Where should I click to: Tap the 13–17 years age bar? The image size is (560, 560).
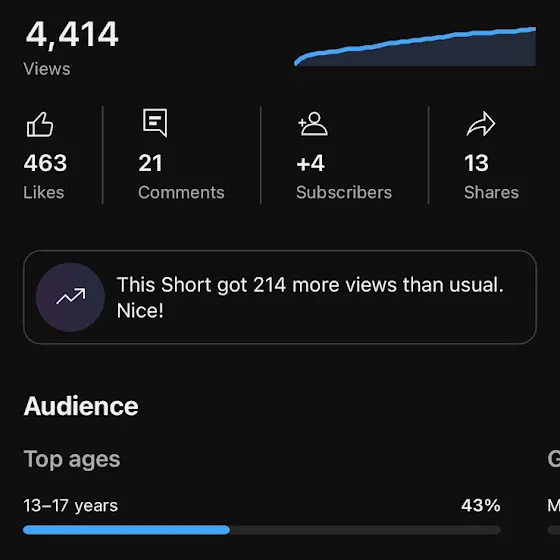[x=262, y=530]
